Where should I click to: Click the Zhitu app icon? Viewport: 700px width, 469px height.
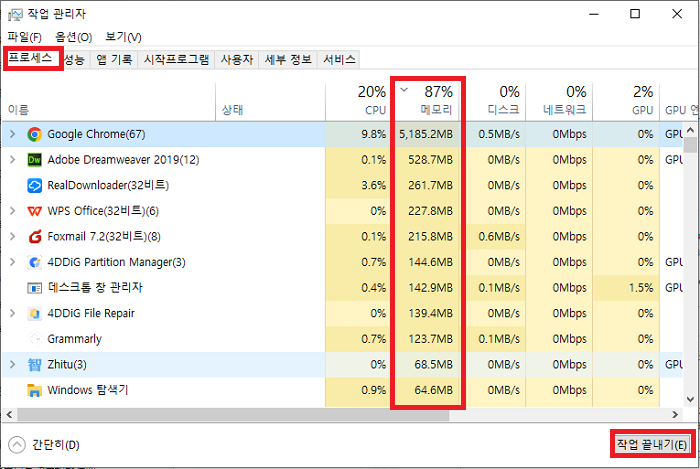click(34, 365)
